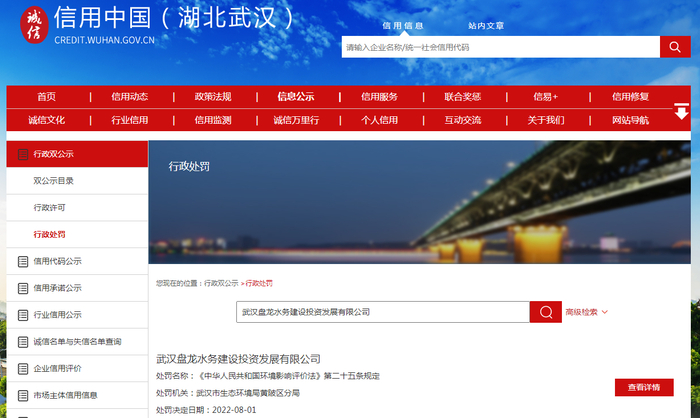Viewport: 700px width, 418px height.
Task: Open 市场主体信用信息 in the sidebar
Action: (x=77, y=395)
